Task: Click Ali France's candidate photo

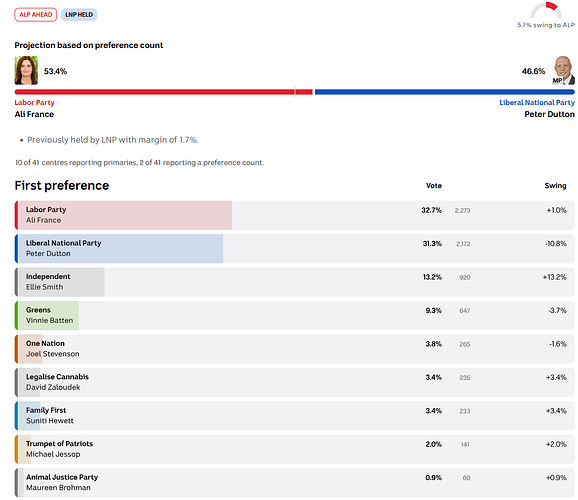Action: [x=26, y=70]
